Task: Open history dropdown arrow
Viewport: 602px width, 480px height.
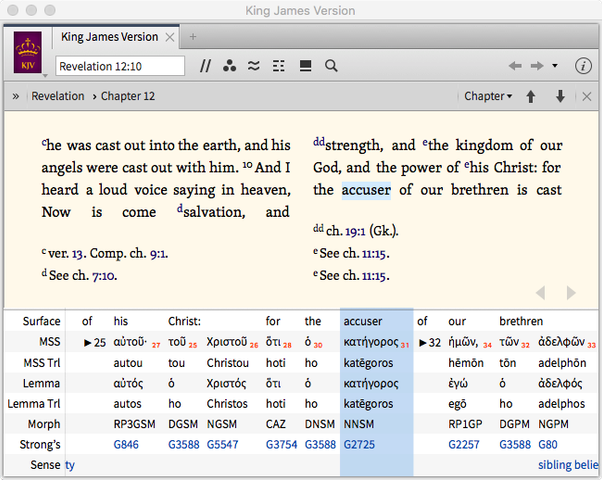Action: [555, 66]
